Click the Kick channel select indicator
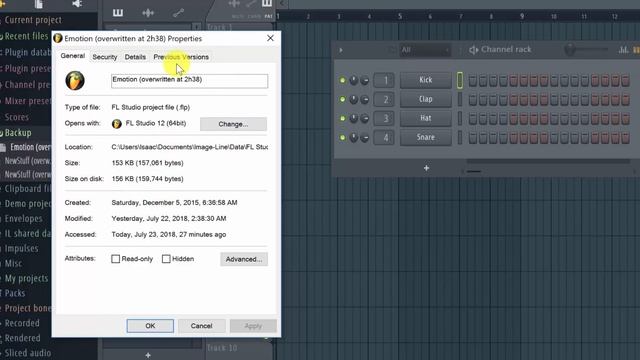Screen dimensions: 640x360 [460, 80]
